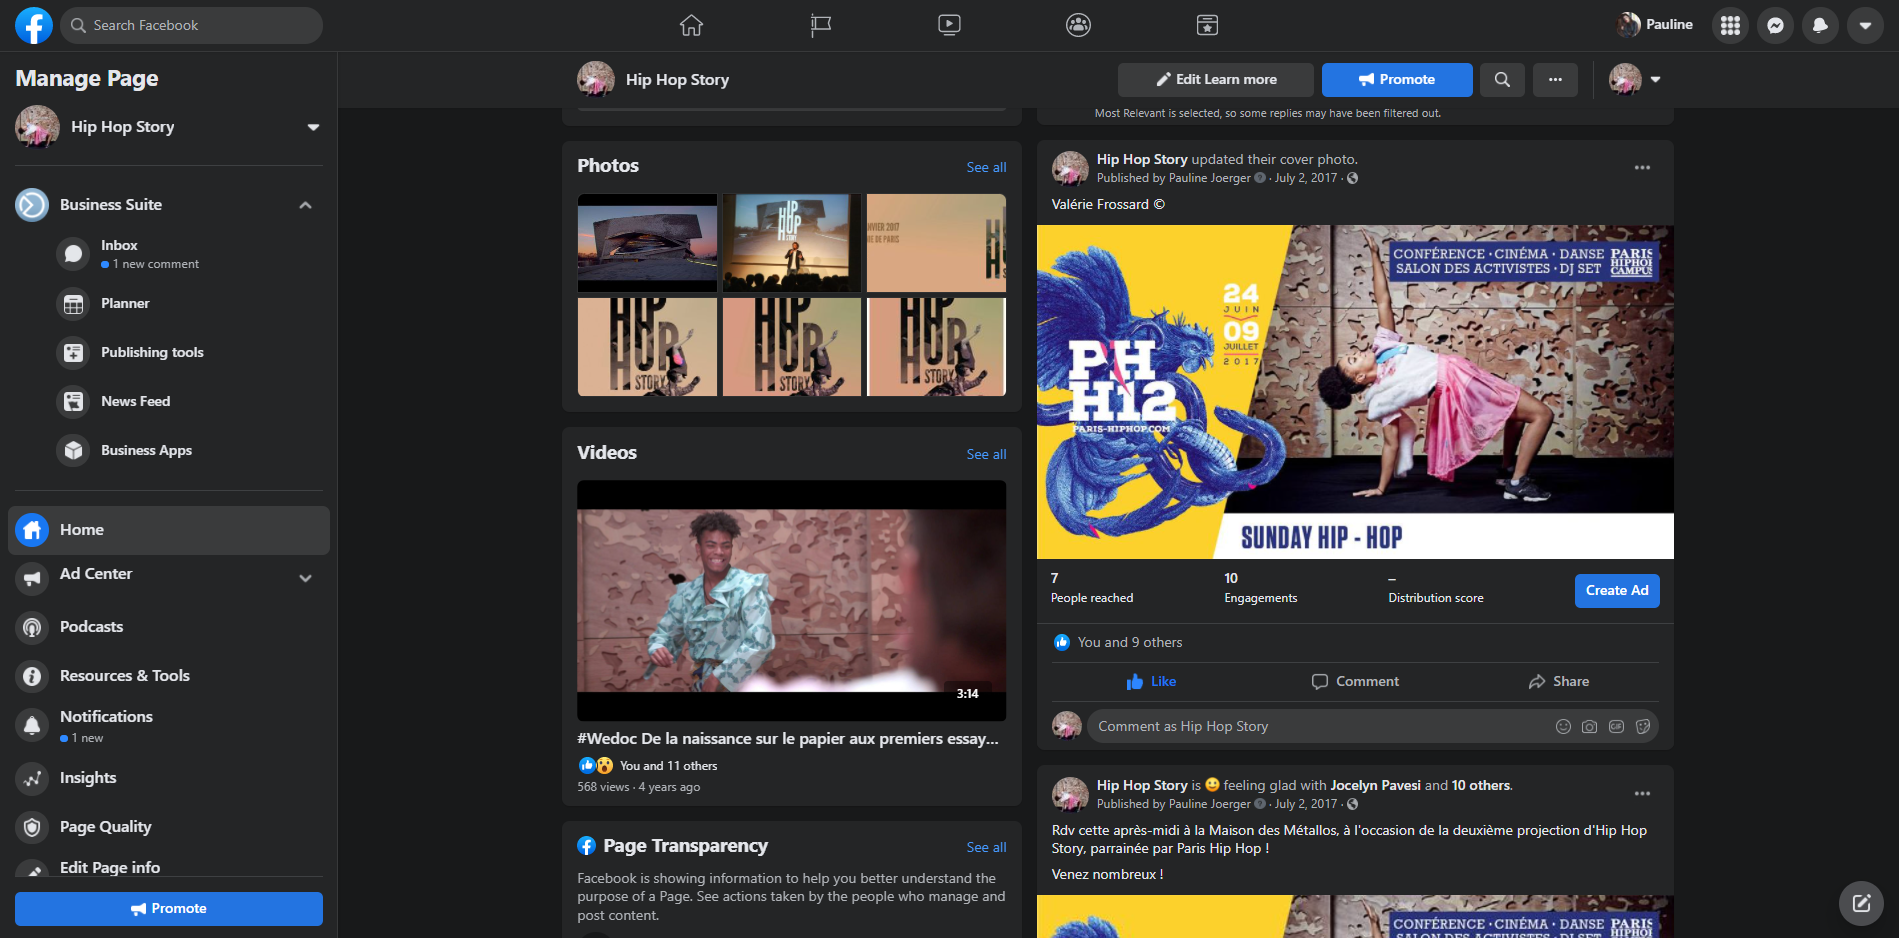Image resolution: width=1899 pixels, height=938 pixels.
Task: Click the Create Ad button on cover photo post
Action: 1617,591
